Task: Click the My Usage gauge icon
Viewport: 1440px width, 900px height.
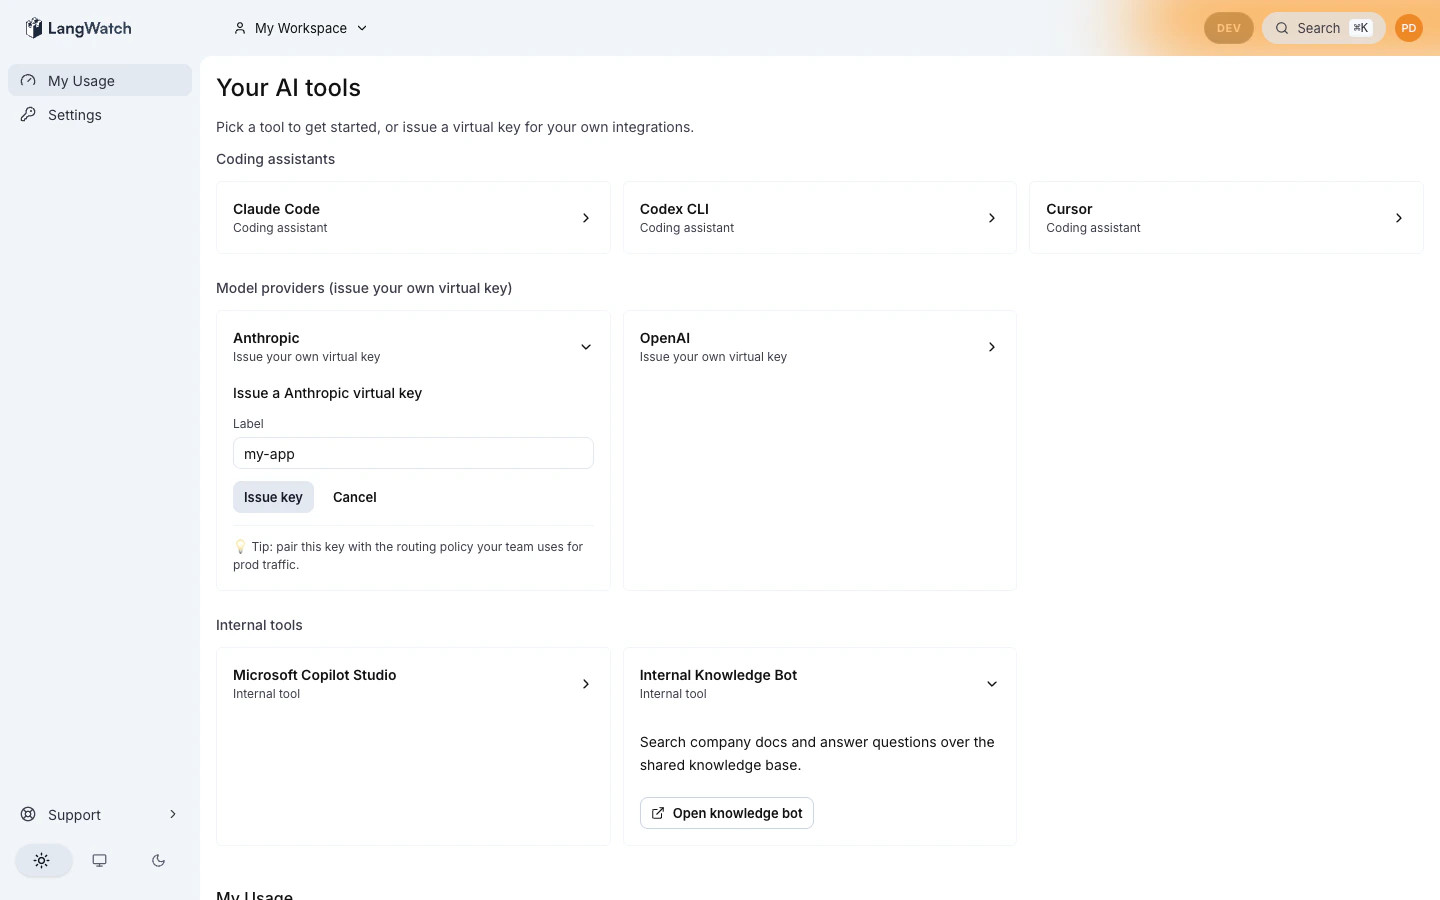Action: pyautogui.click(x=28, y=81)
